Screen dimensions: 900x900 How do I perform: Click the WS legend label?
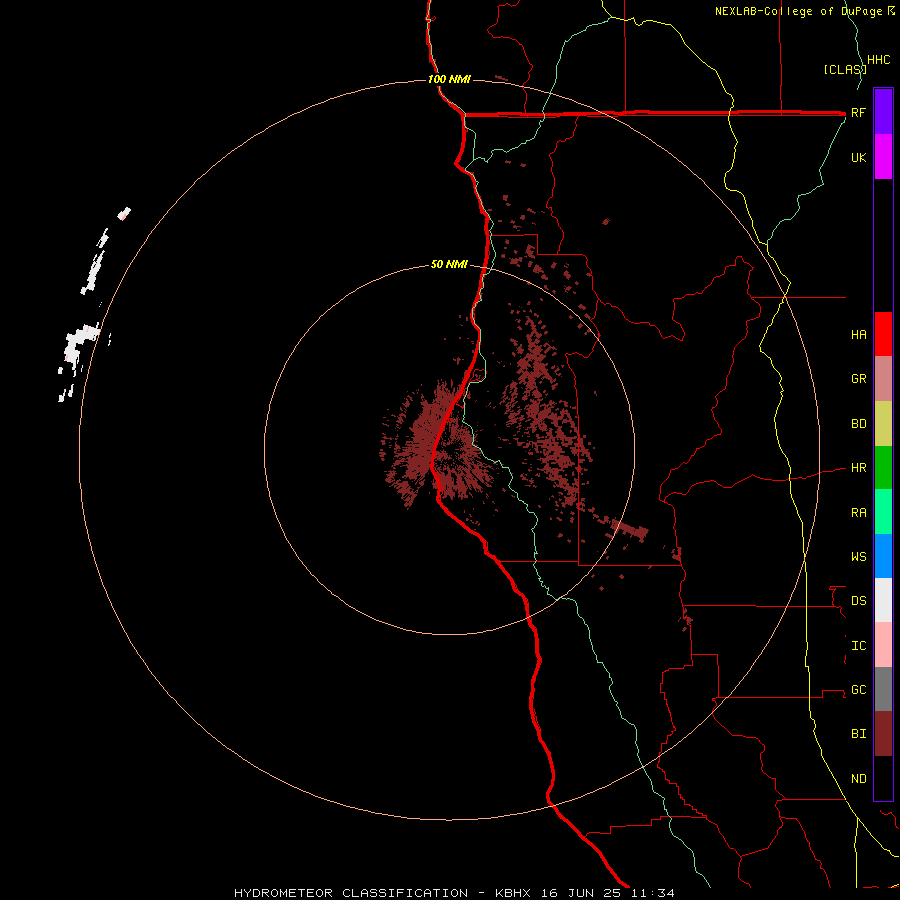pyautogui.click(x=858, y=557)
